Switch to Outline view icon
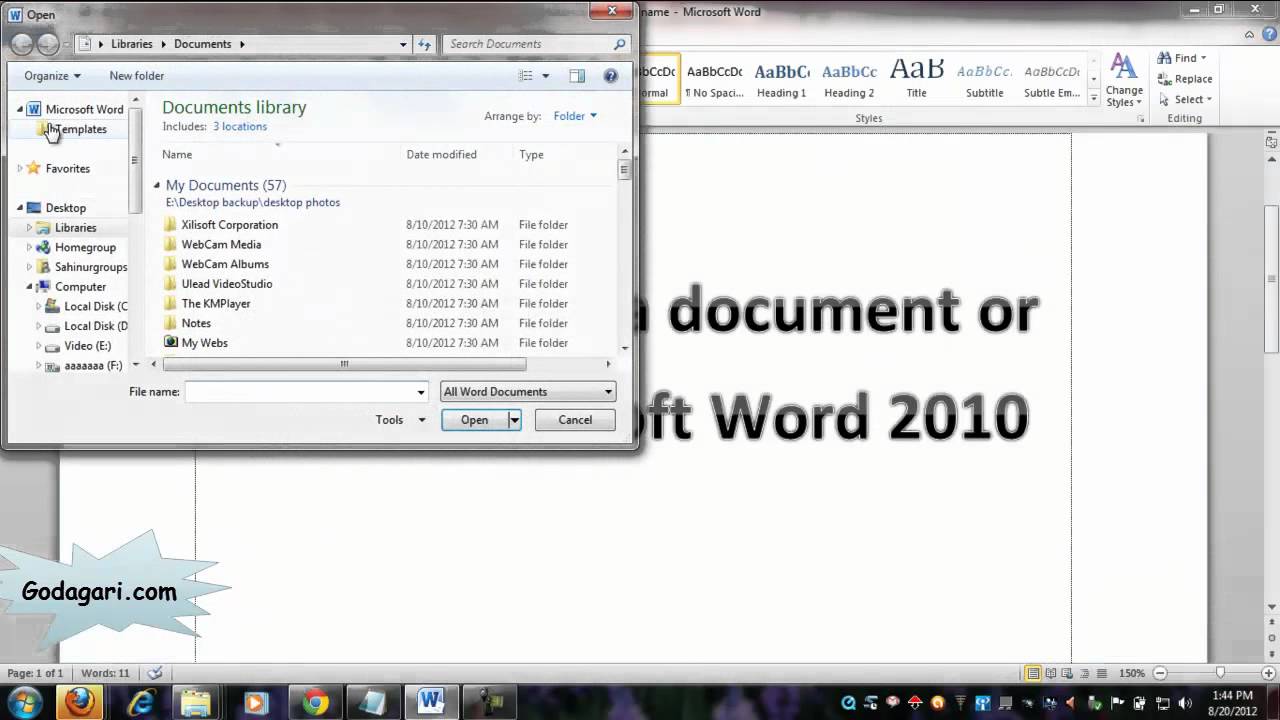The height and width of the screenshot is (720, 1280). tap(1085, 674)
